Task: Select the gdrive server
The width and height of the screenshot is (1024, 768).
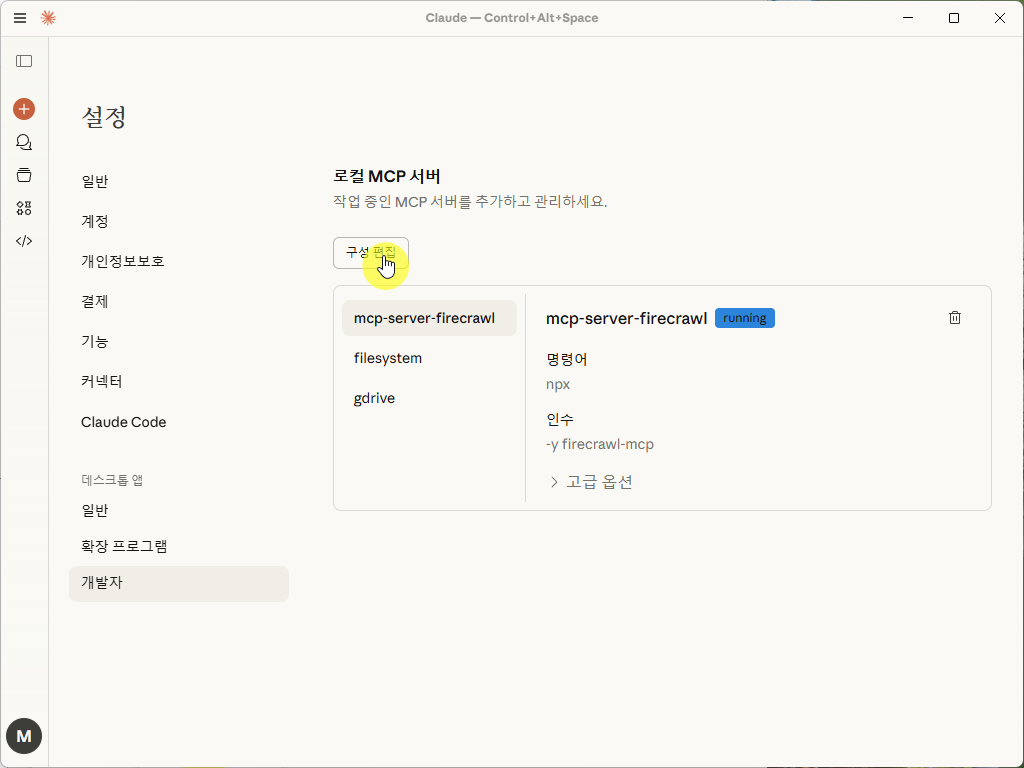Action: 429,398
